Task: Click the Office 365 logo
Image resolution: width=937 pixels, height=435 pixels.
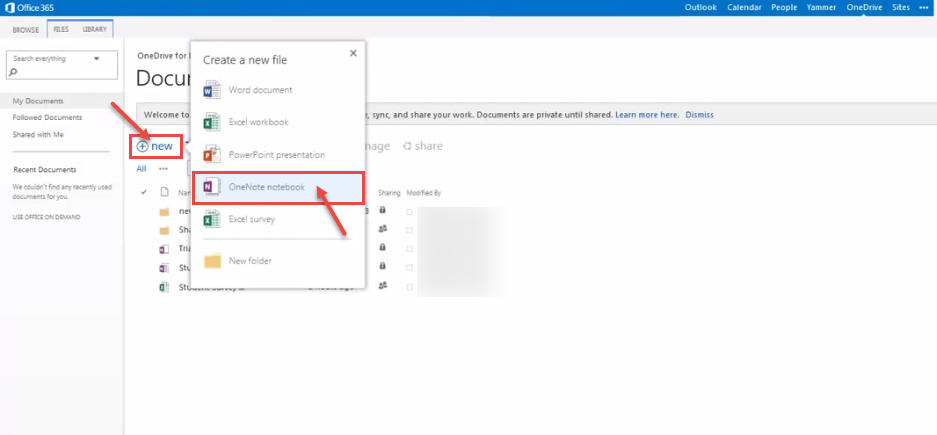Action: [30, 8]
